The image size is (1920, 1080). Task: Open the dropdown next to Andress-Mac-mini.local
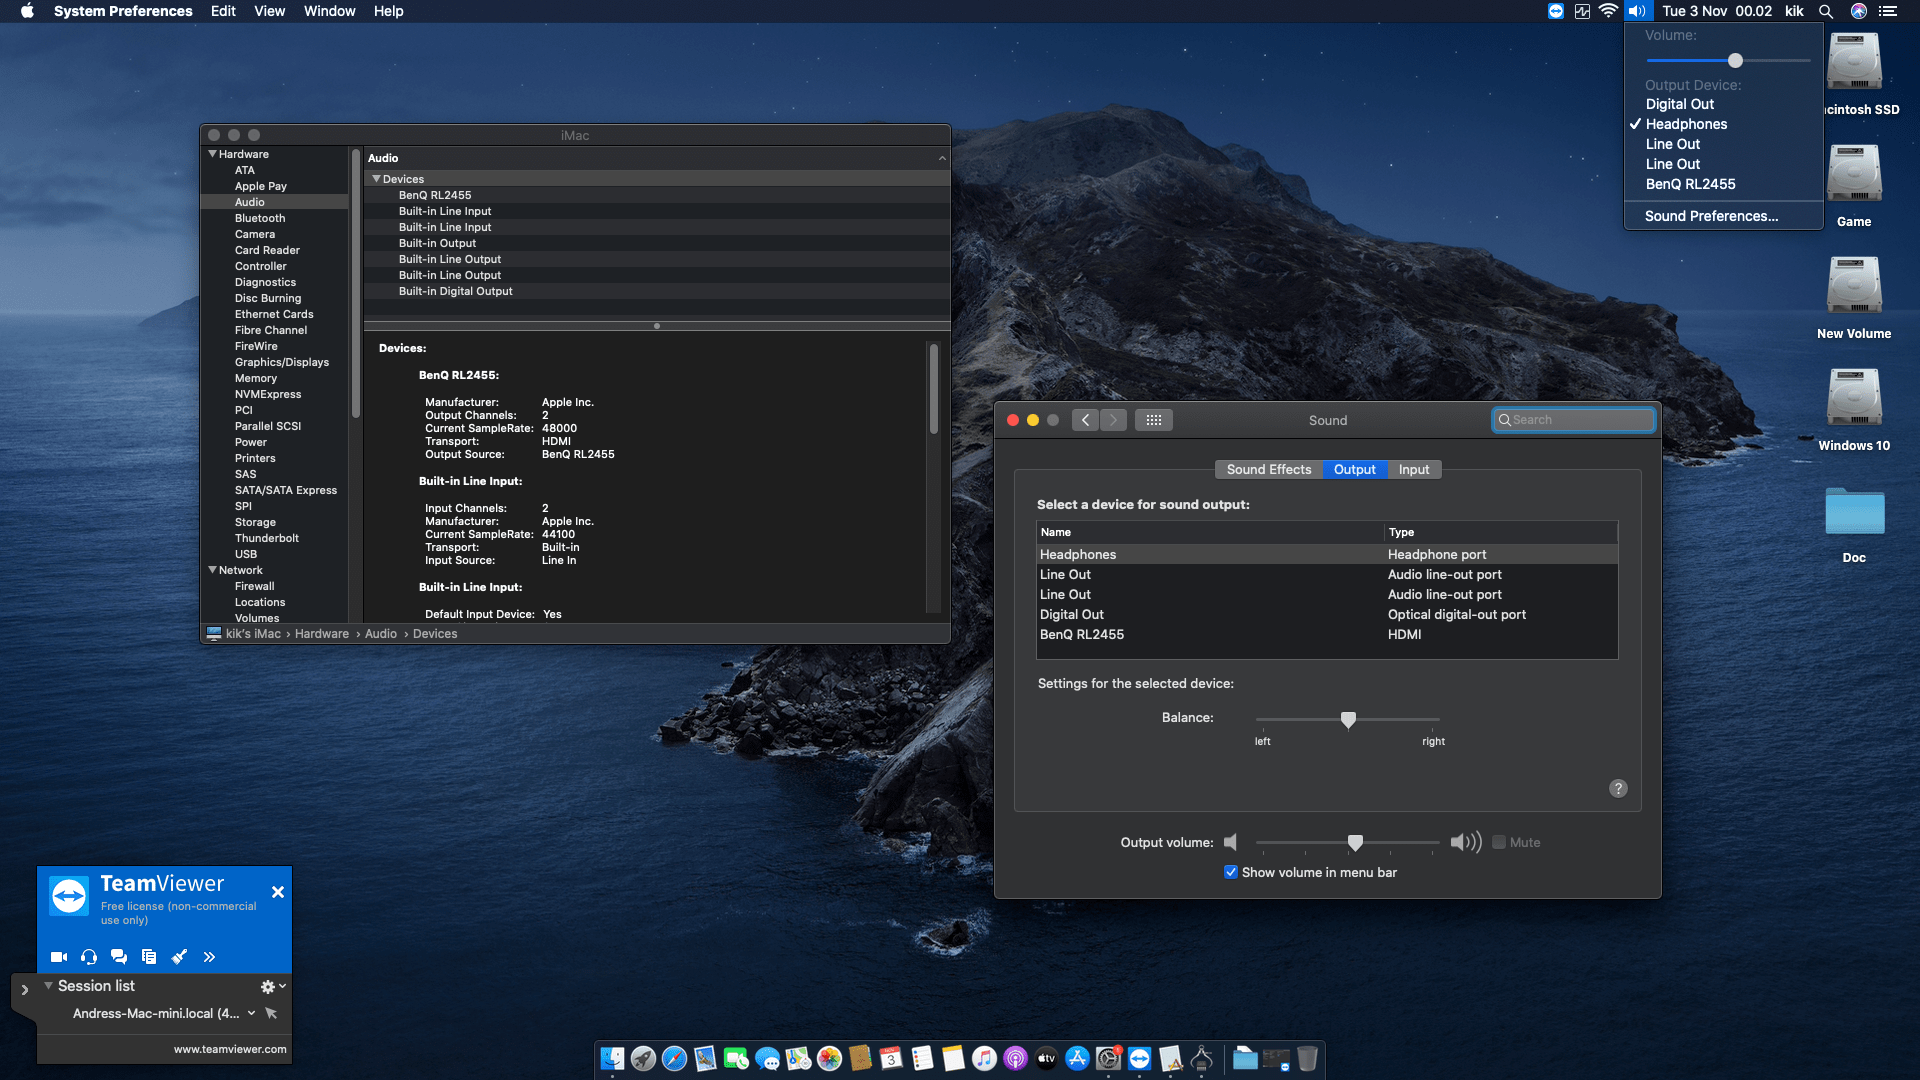pos(252,1013)
